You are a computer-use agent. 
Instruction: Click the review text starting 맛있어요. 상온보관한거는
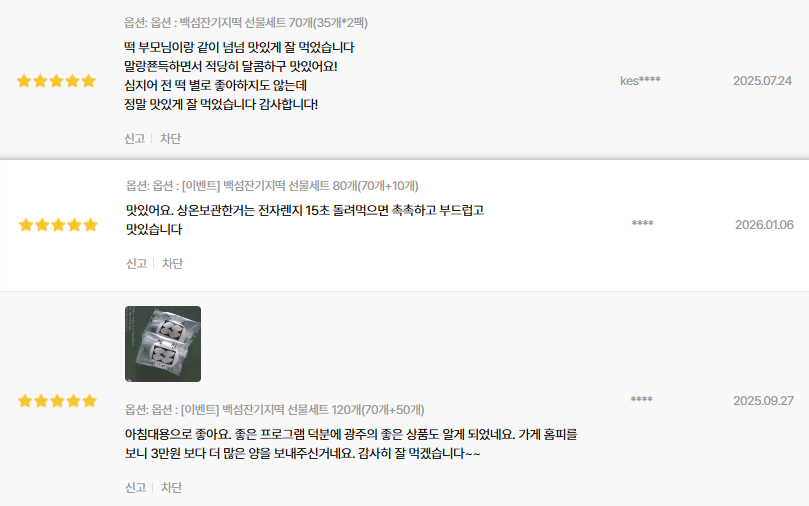tap(305, 220)
